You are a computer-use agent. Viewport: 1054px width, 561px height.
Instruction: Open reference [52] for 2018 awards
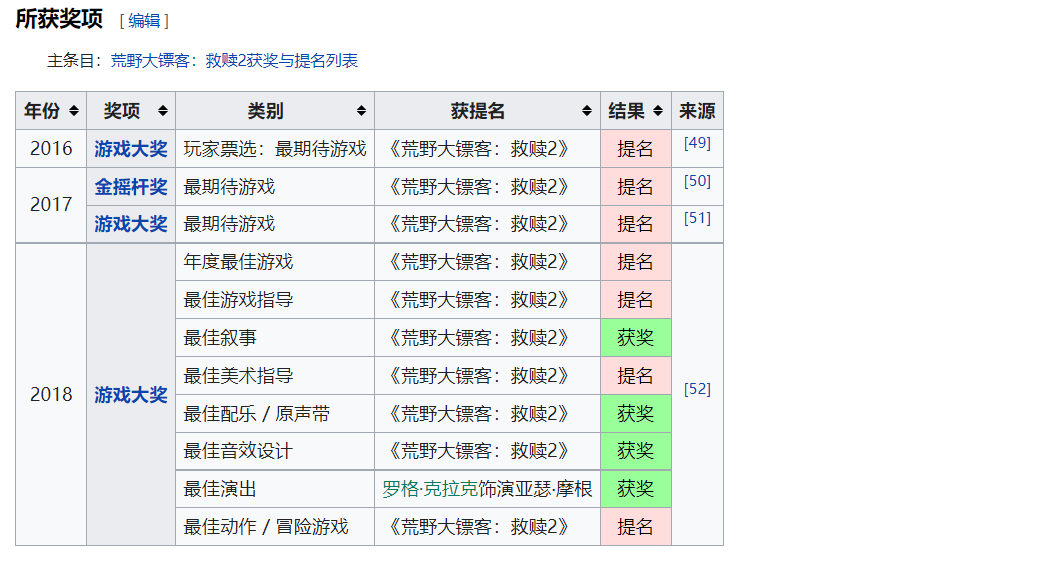point(697,389)
